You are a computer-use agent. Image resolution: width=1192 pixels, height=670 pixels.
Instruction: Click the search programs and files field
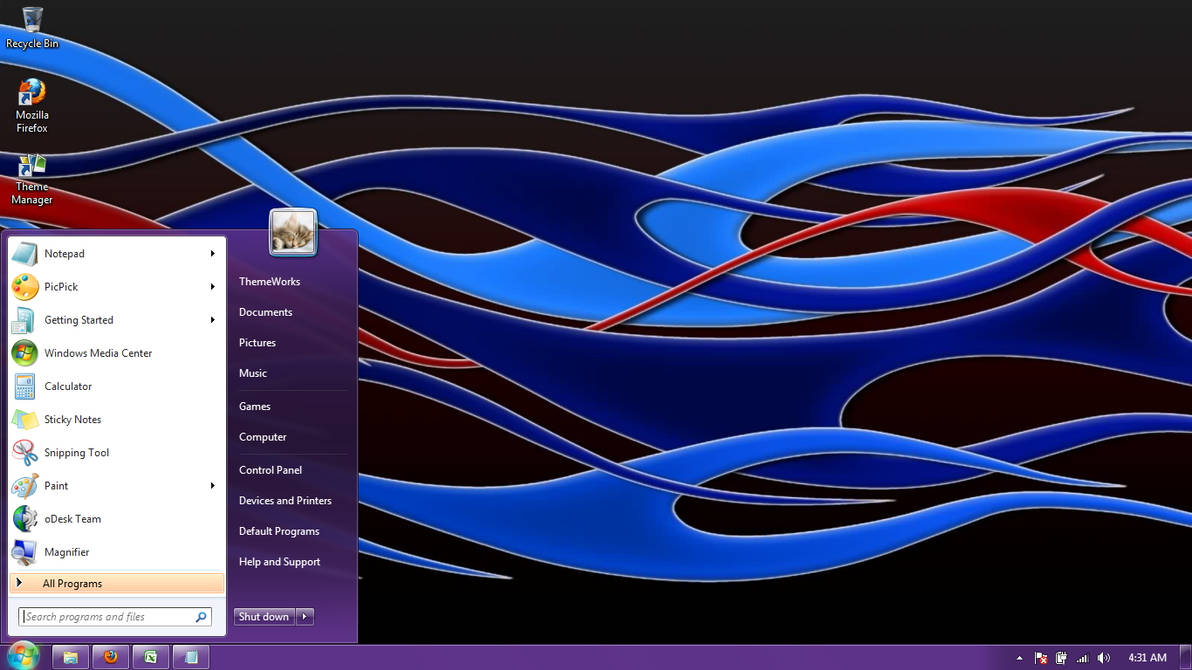click(110, 616)
